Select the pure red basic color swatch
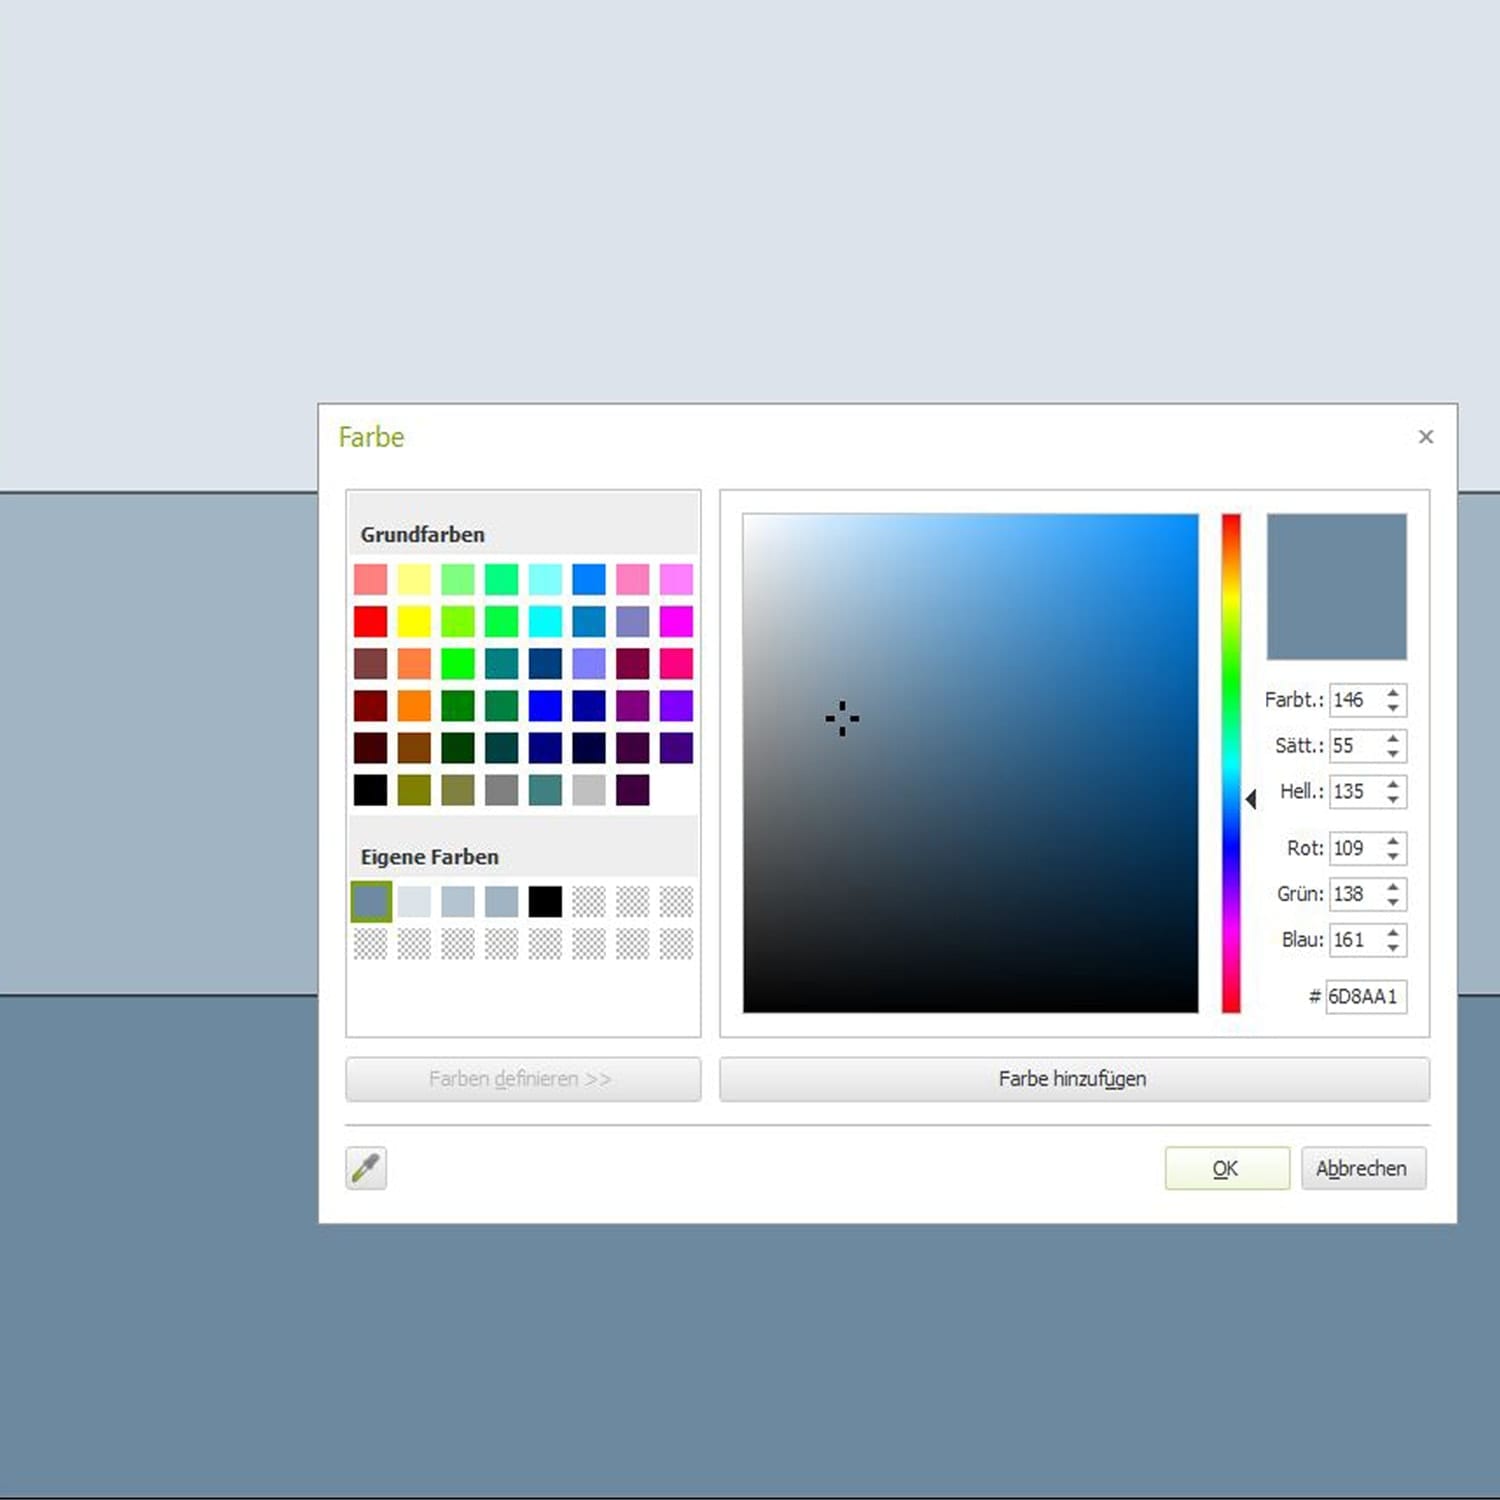Viewport: 1500px width, 1500px height. [370, 621]
